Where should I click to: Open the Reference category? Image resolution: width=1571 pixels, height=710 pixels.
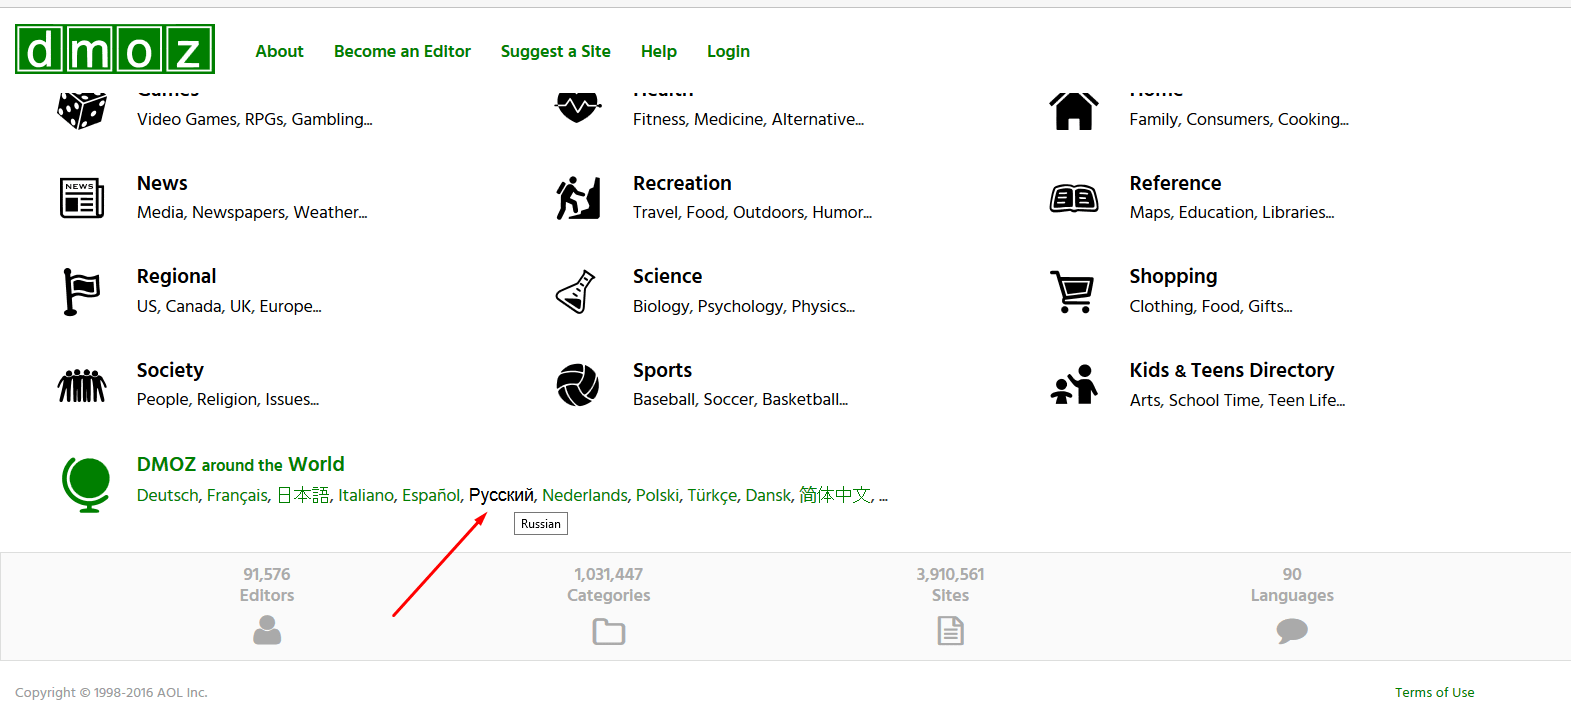coord(1175,183)
